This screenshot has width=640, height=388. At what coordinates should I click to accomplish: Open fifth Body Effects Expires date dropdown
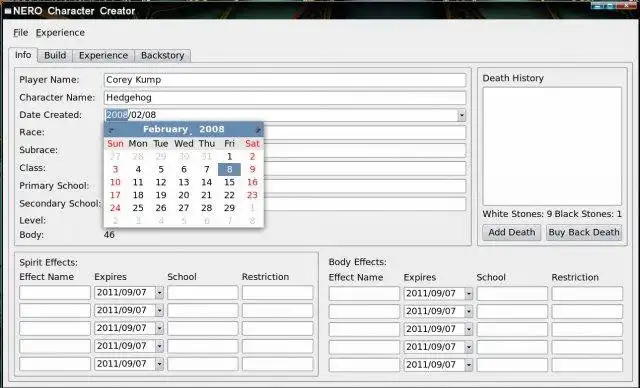(469, 365)
